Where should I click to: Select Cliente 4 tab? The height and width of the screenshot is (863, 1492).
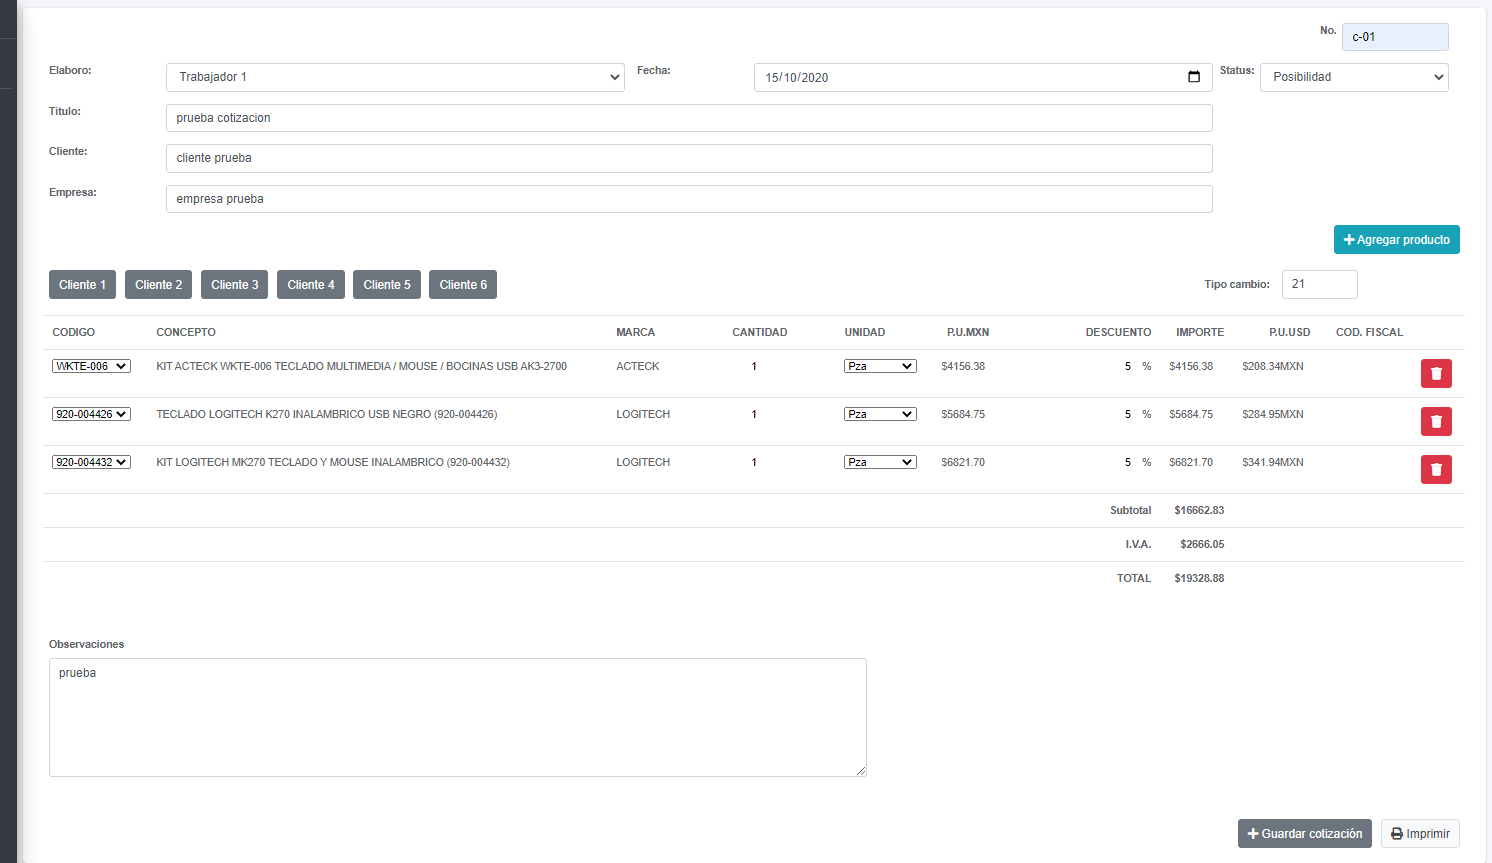pos(311,284)
